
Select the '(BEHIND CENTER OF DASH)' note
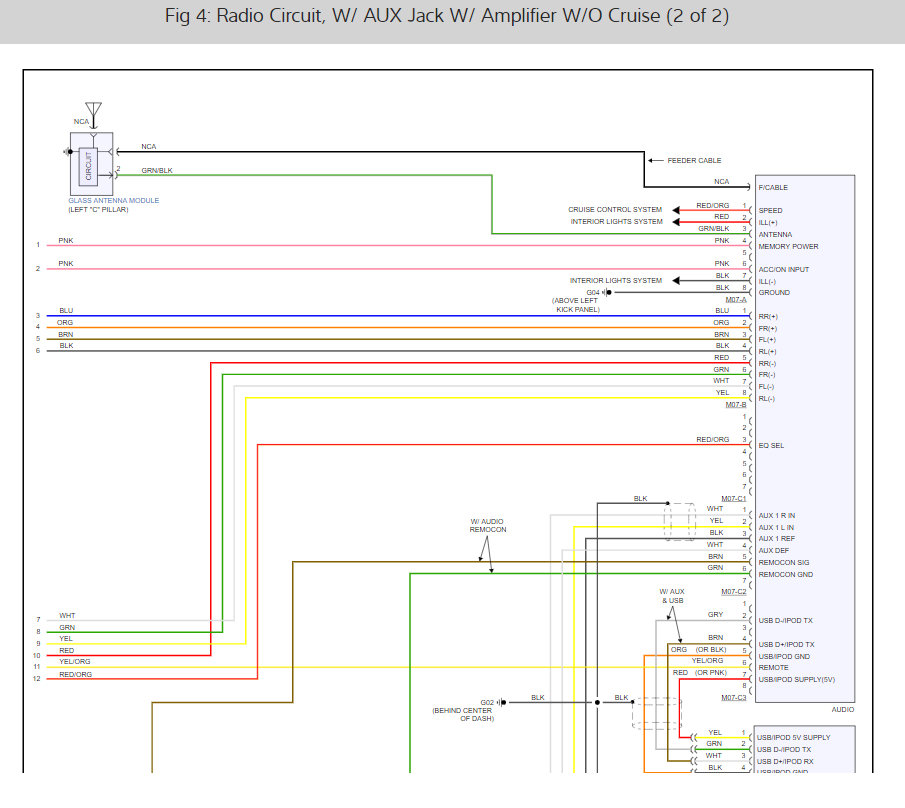click(x=463, y=715)
